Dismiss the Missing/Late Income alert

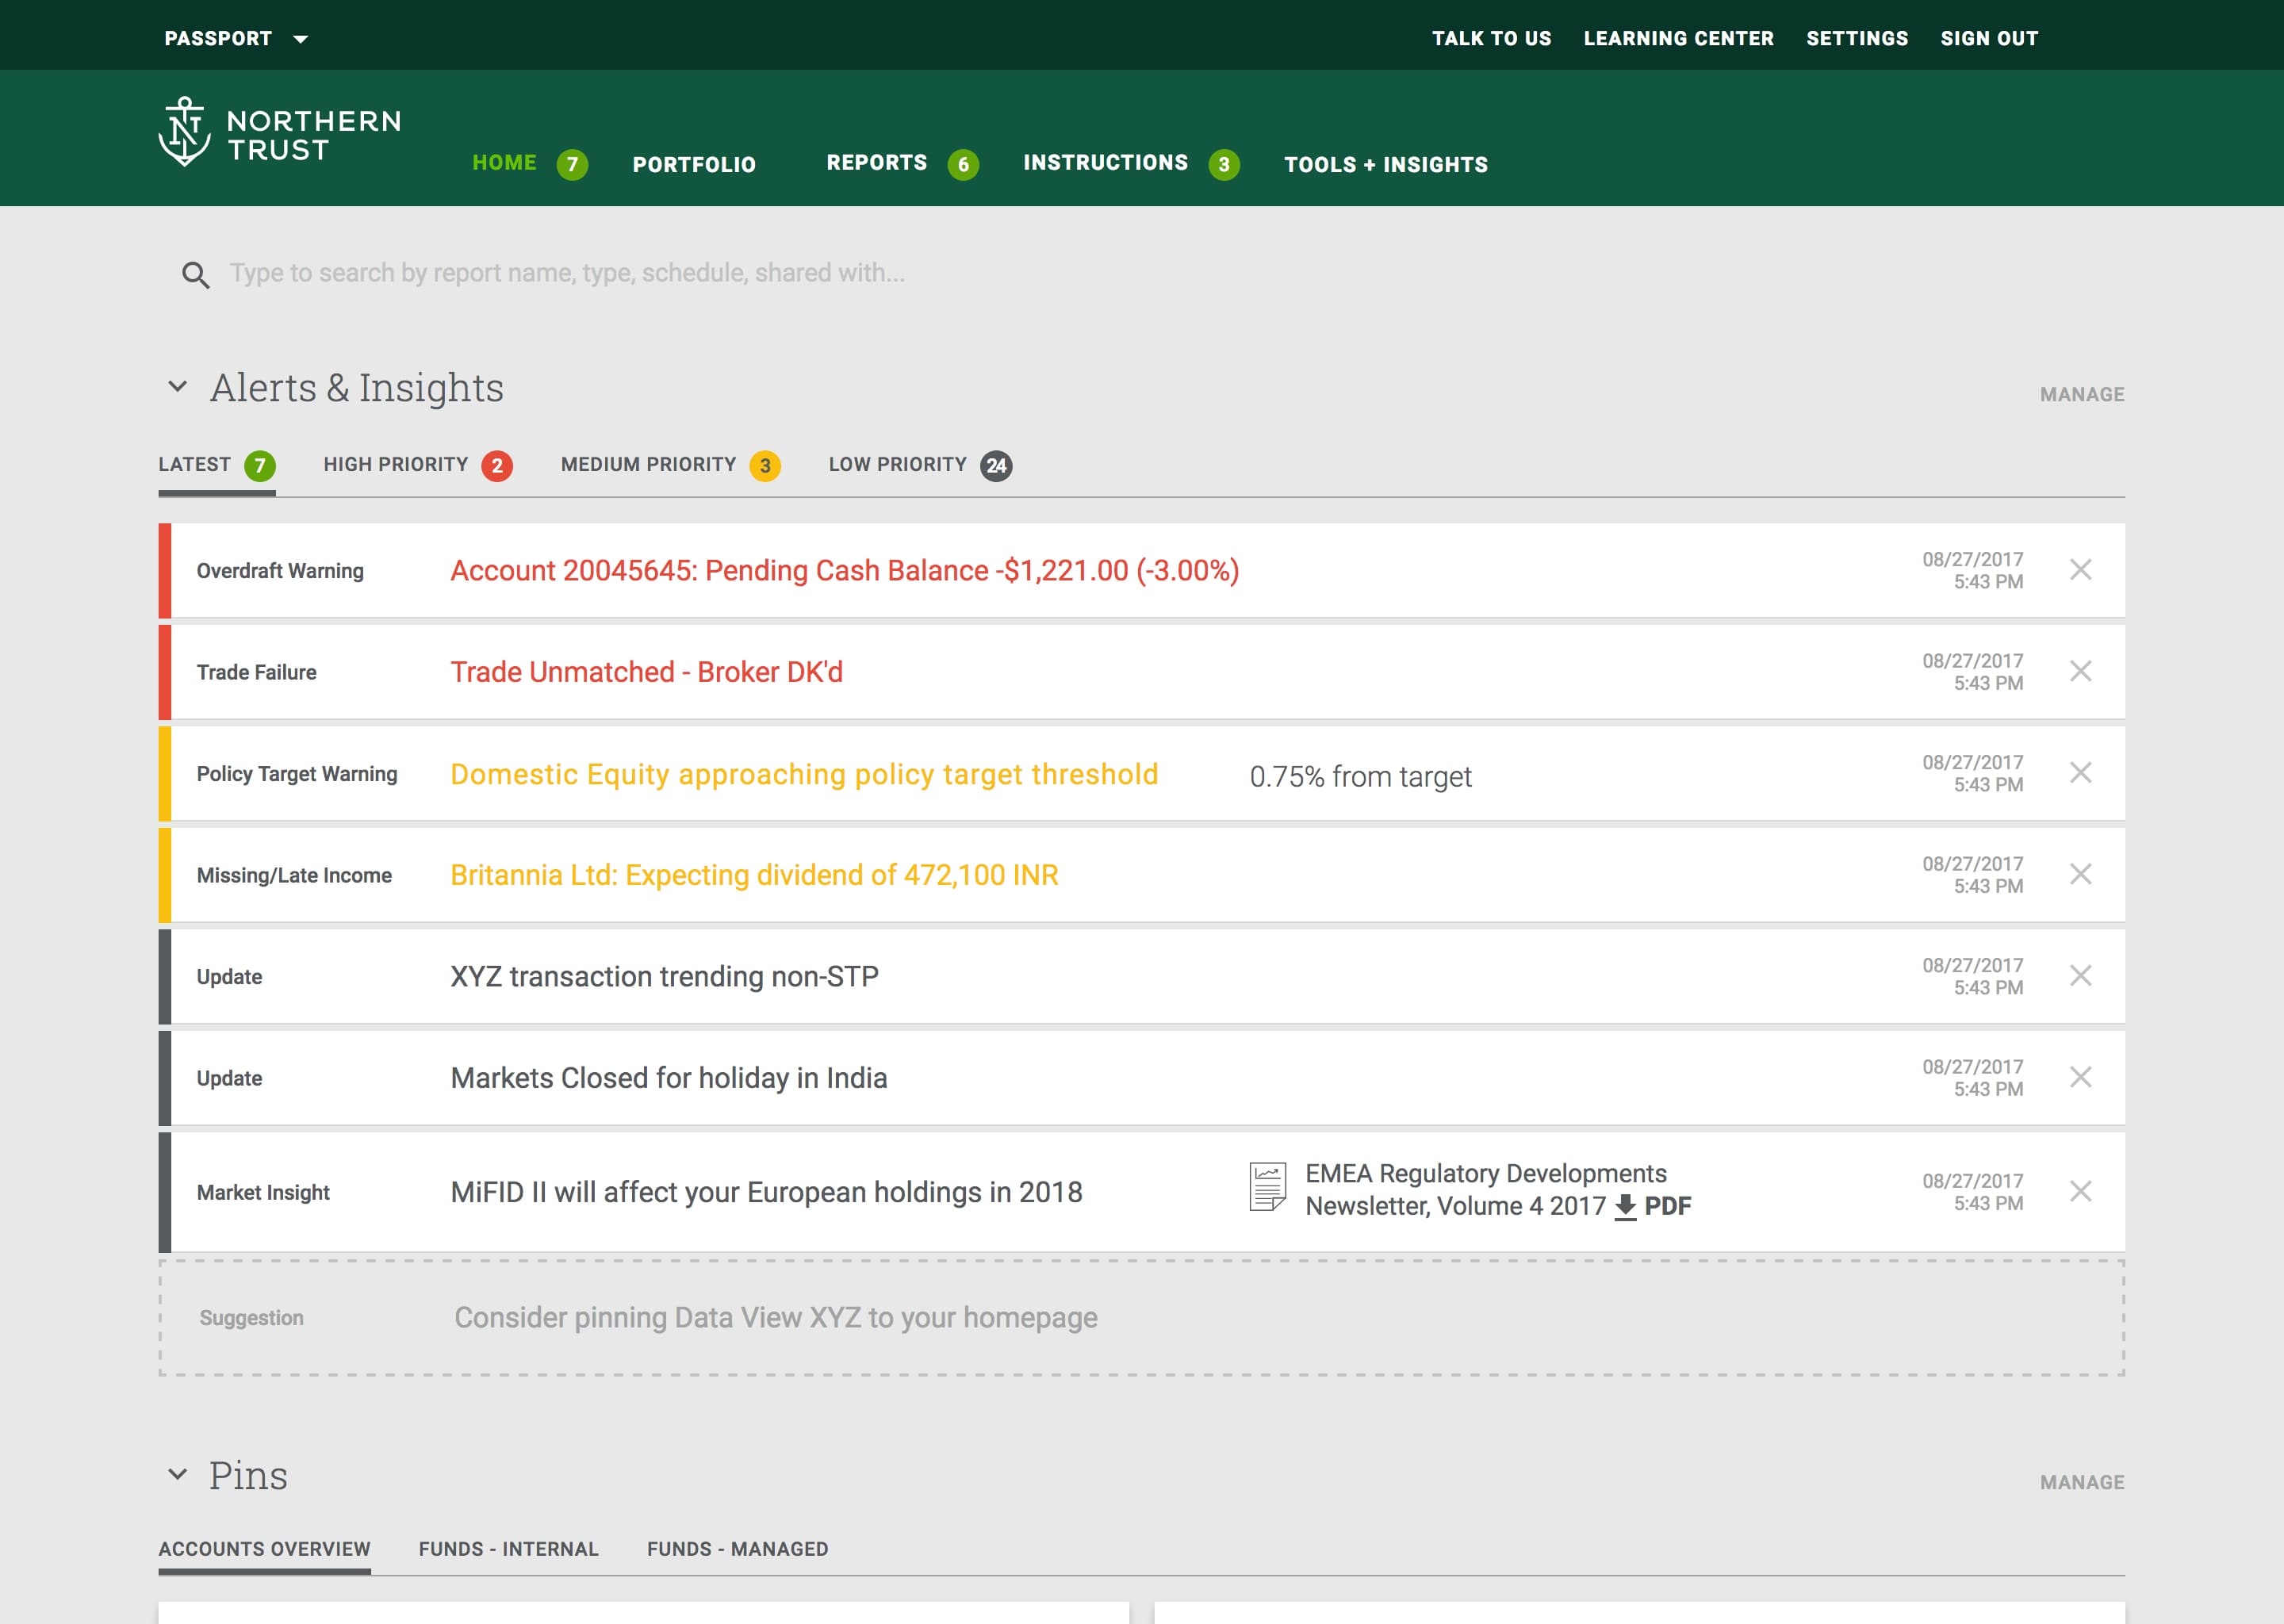(x=2080, y=874)
